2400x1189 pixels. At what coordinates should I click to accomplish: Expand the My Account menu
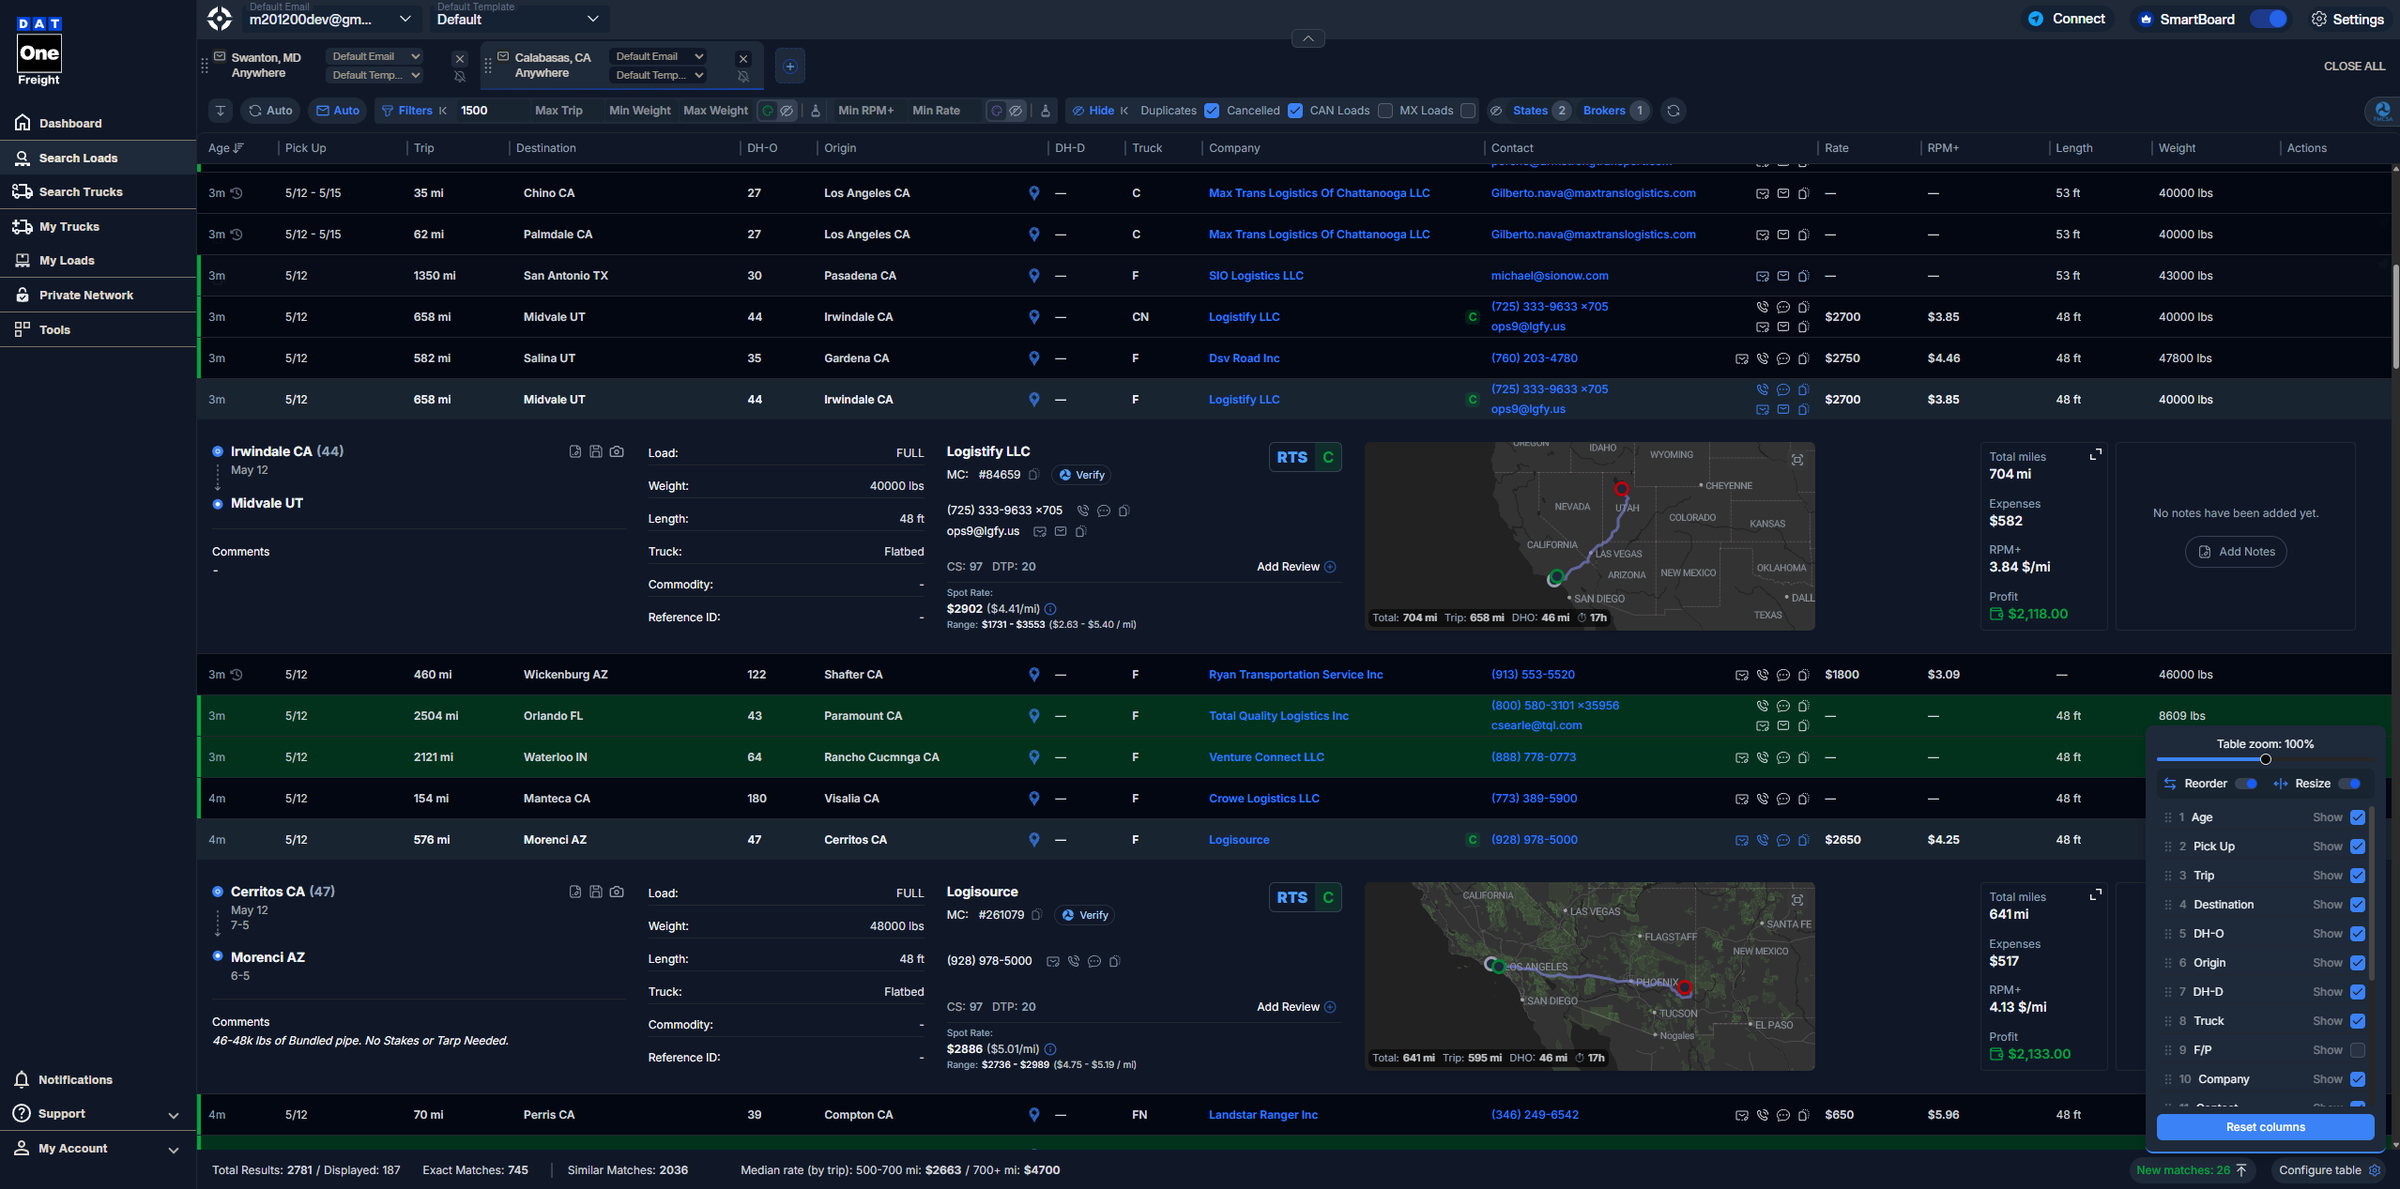[x=98, y=1148]
